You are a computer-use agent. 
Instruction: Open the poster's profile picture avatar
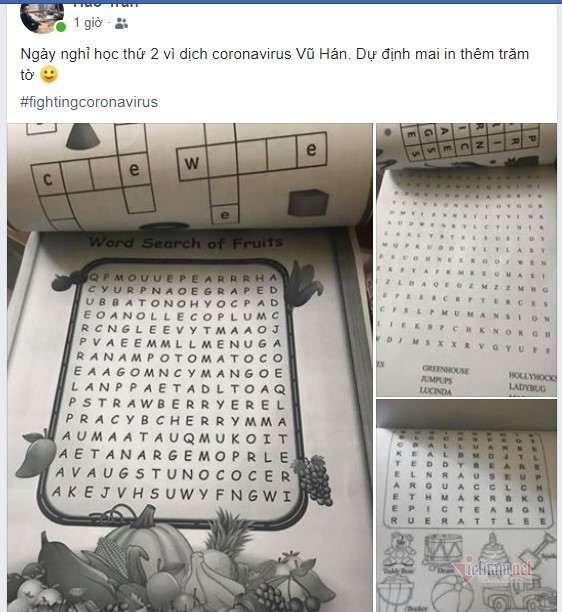tap(42, 18)
